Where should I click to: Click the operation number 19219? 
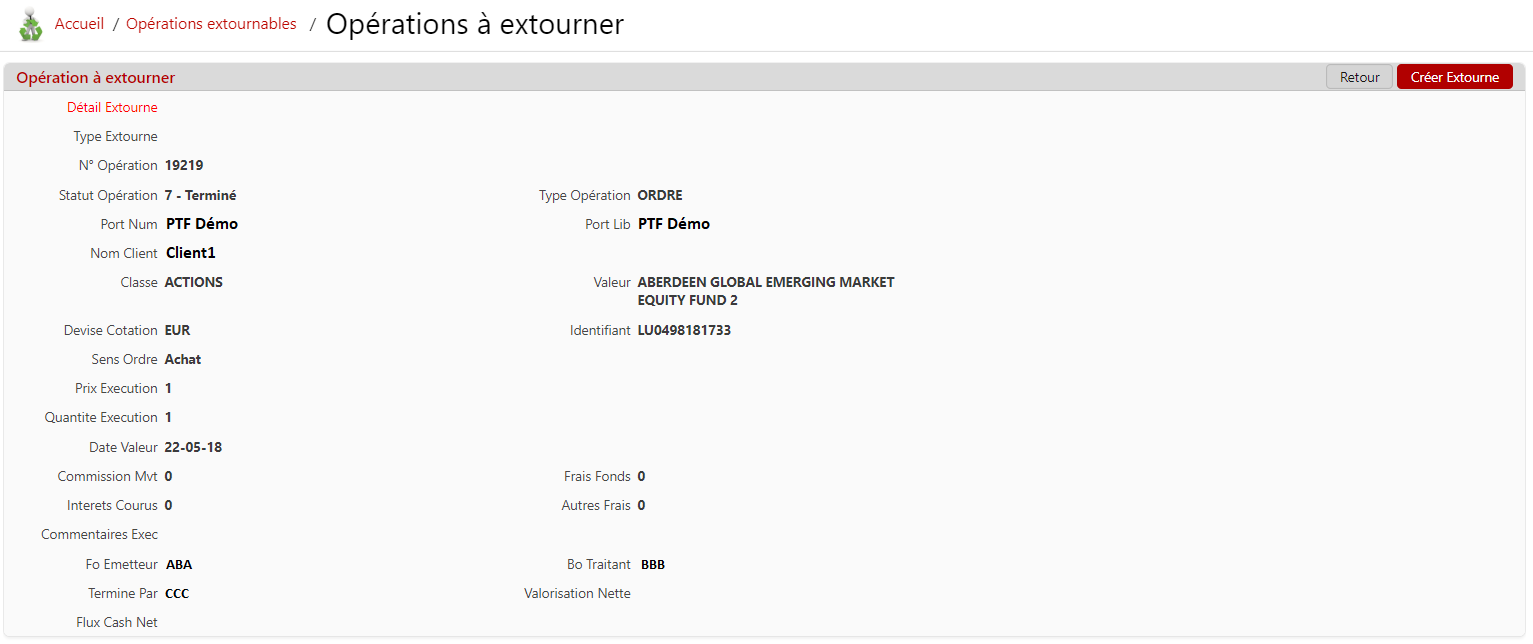pos(184,165)
